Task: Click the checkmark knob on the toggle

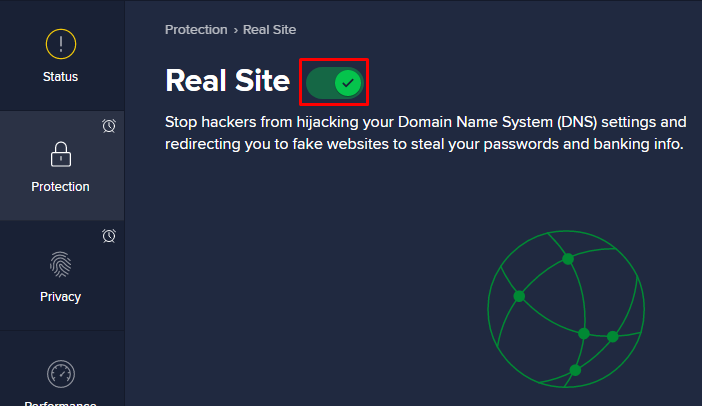Action: [348, 83]
